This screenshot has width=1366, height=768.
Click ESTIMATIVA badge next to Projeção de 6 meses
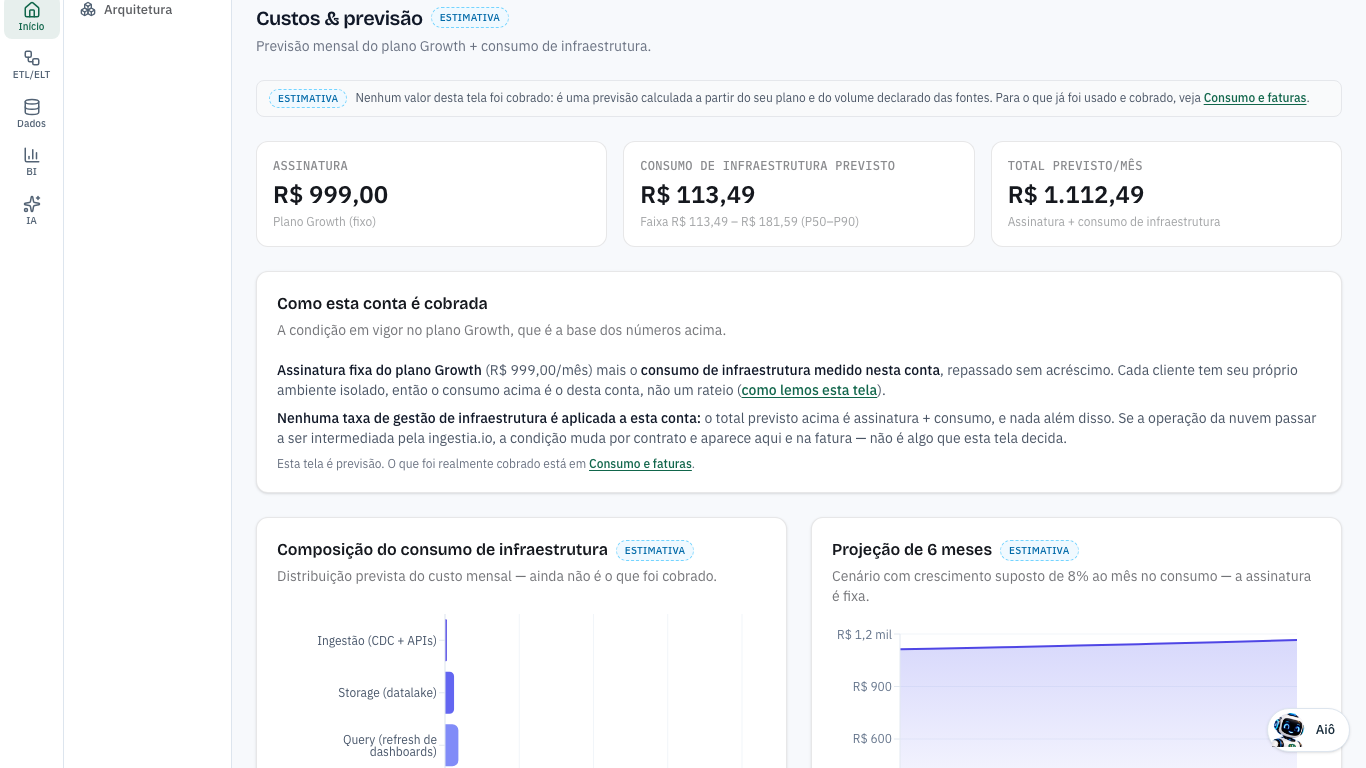pos(1039,550)
